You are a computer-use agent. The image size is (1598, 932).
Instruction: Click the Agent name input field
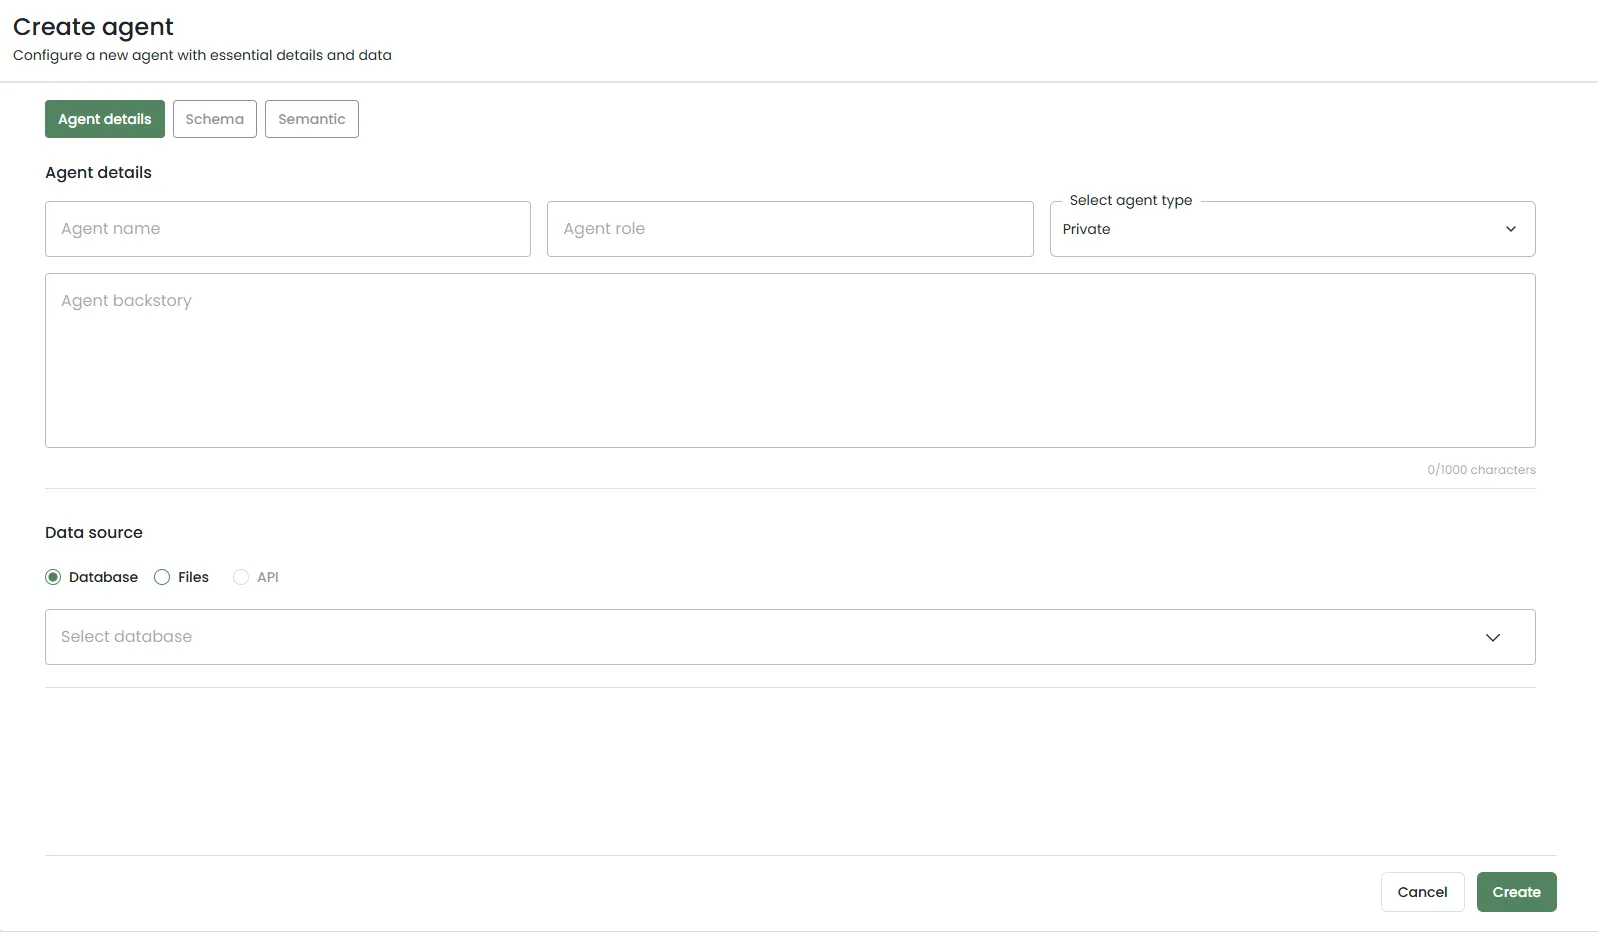coord(287,229)
